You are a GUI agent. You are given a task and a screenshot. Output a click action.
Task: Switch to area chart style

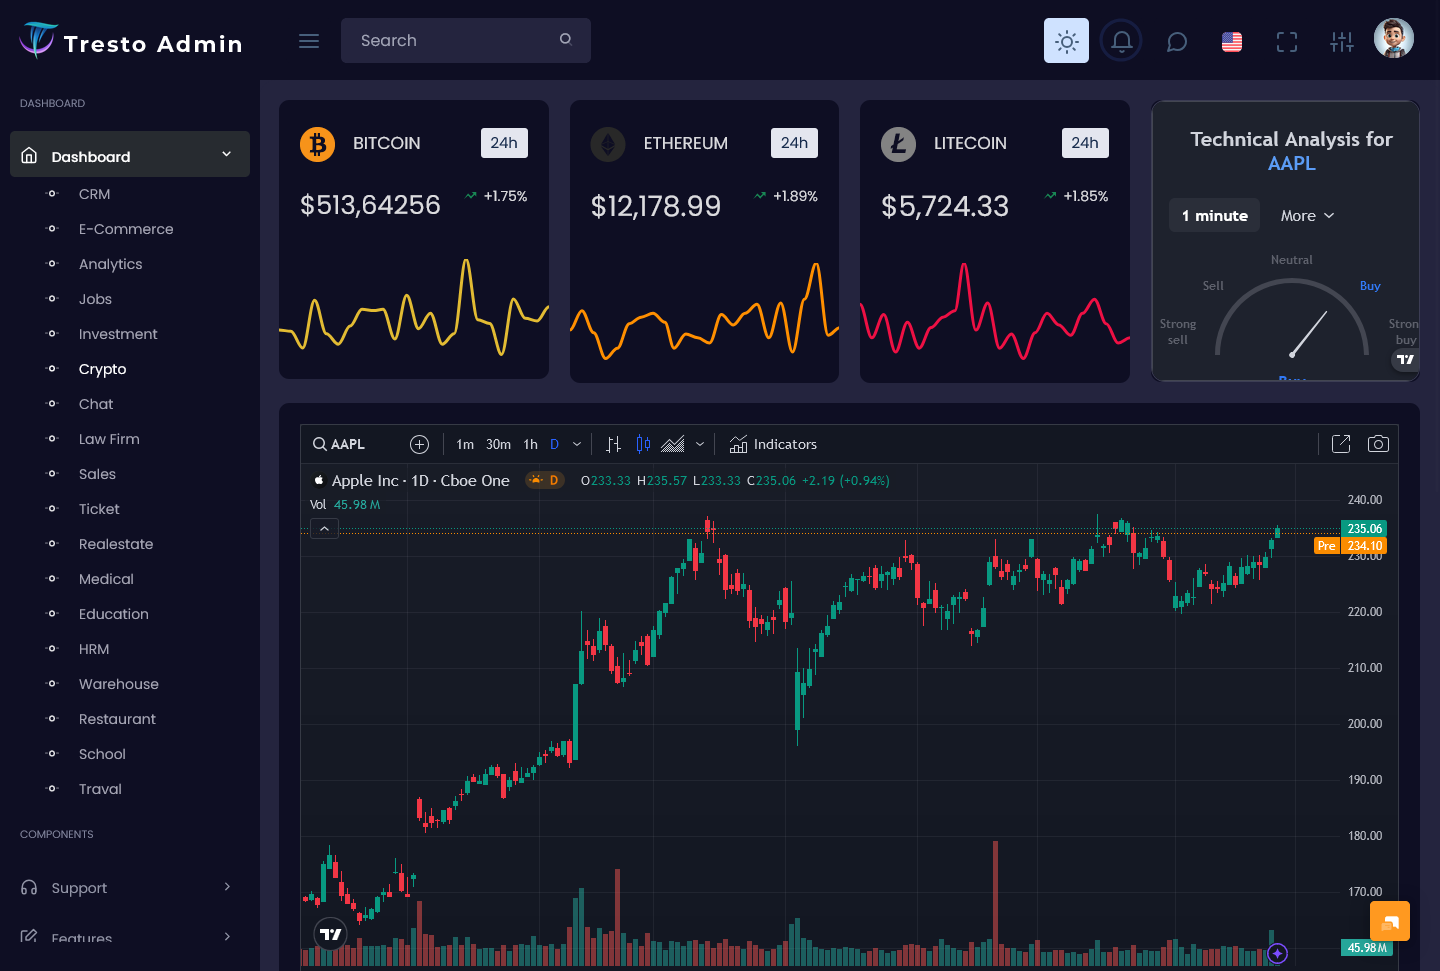[x=673, y=444]
